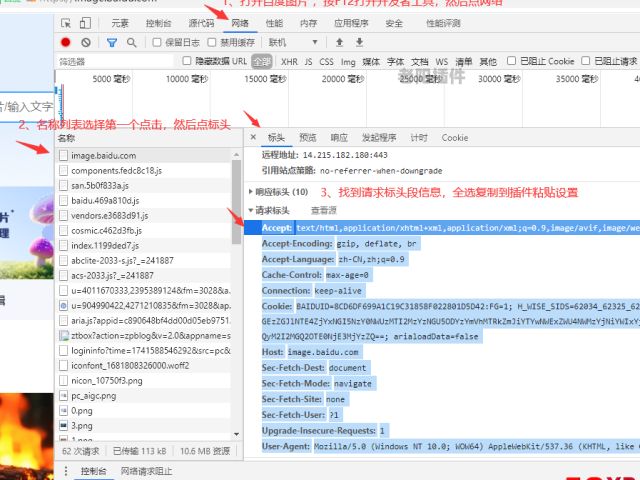Click the icon beside the u=904990422 request

tap(63, 305)
